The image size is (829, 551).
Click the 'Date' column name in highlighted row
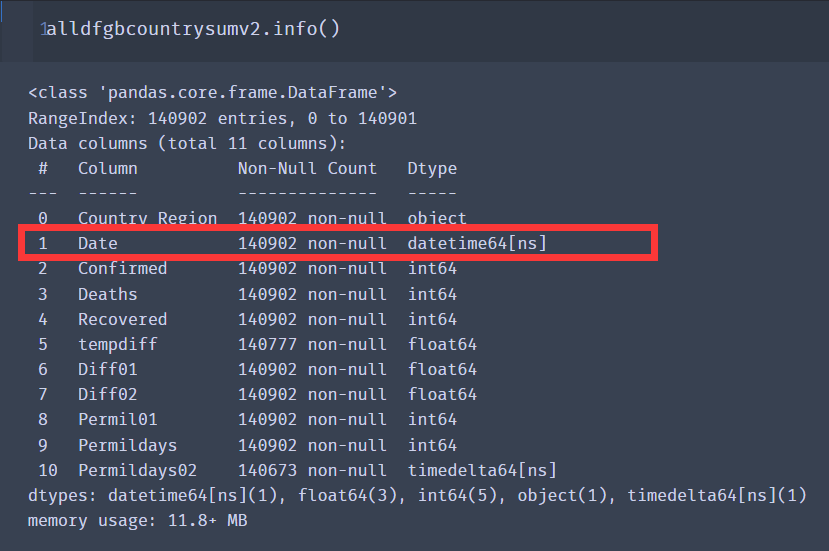[x=98, y=243]
